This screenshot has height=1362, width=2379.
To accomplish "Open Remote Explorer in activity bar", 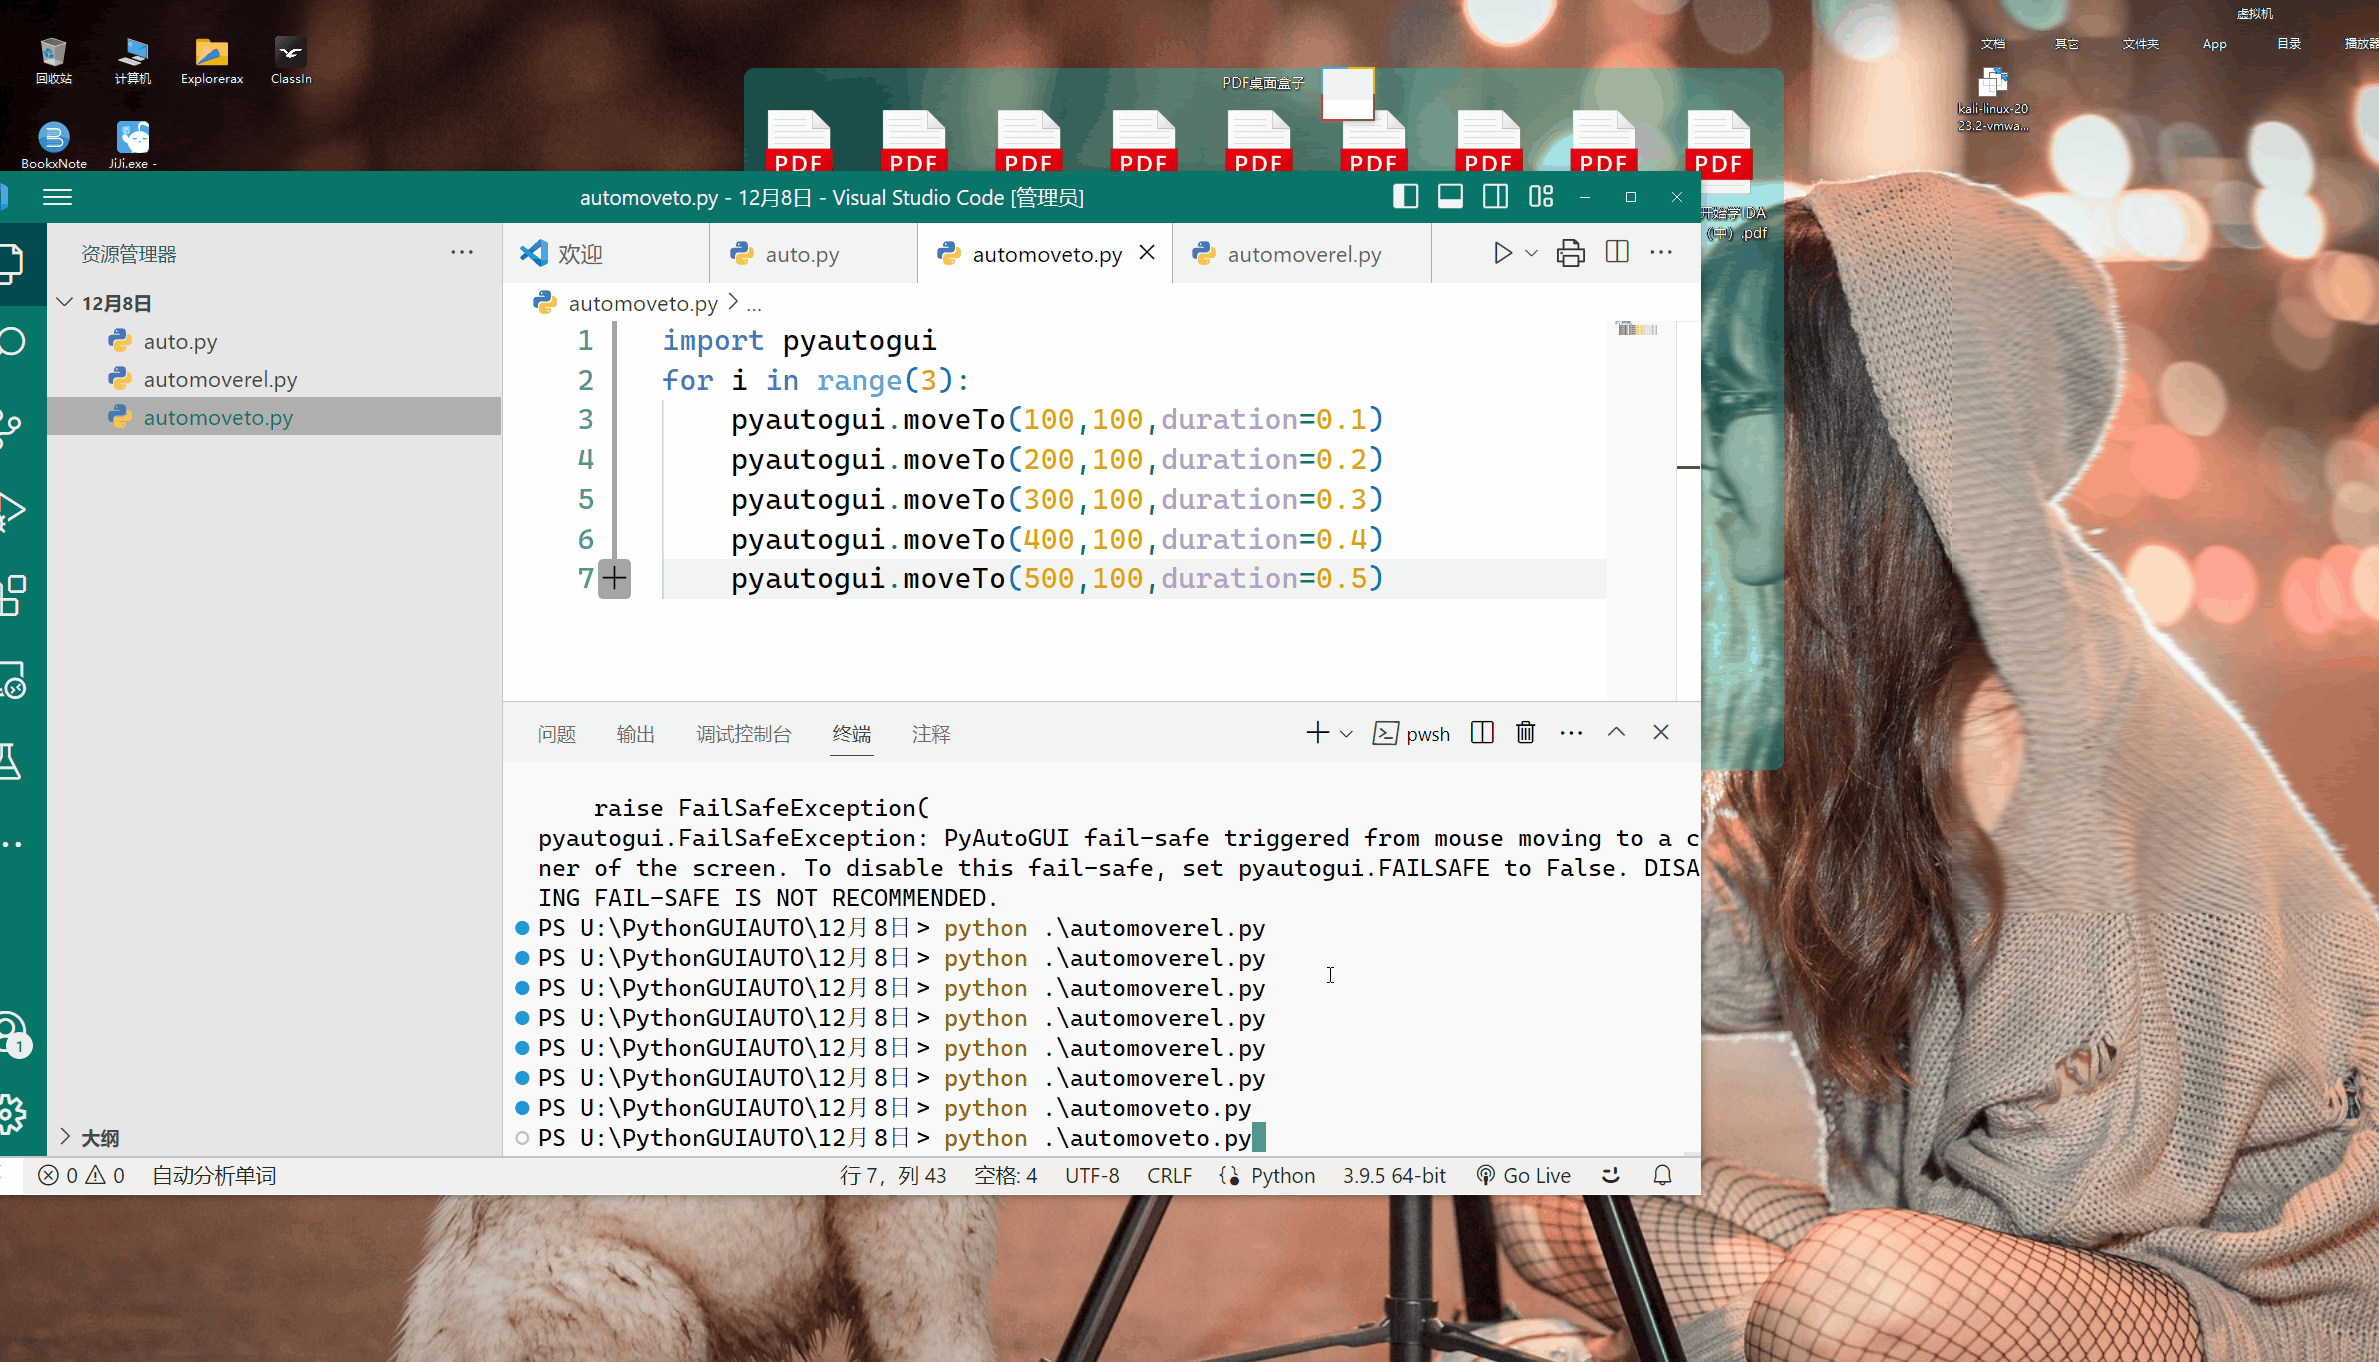I will [12, 680].
